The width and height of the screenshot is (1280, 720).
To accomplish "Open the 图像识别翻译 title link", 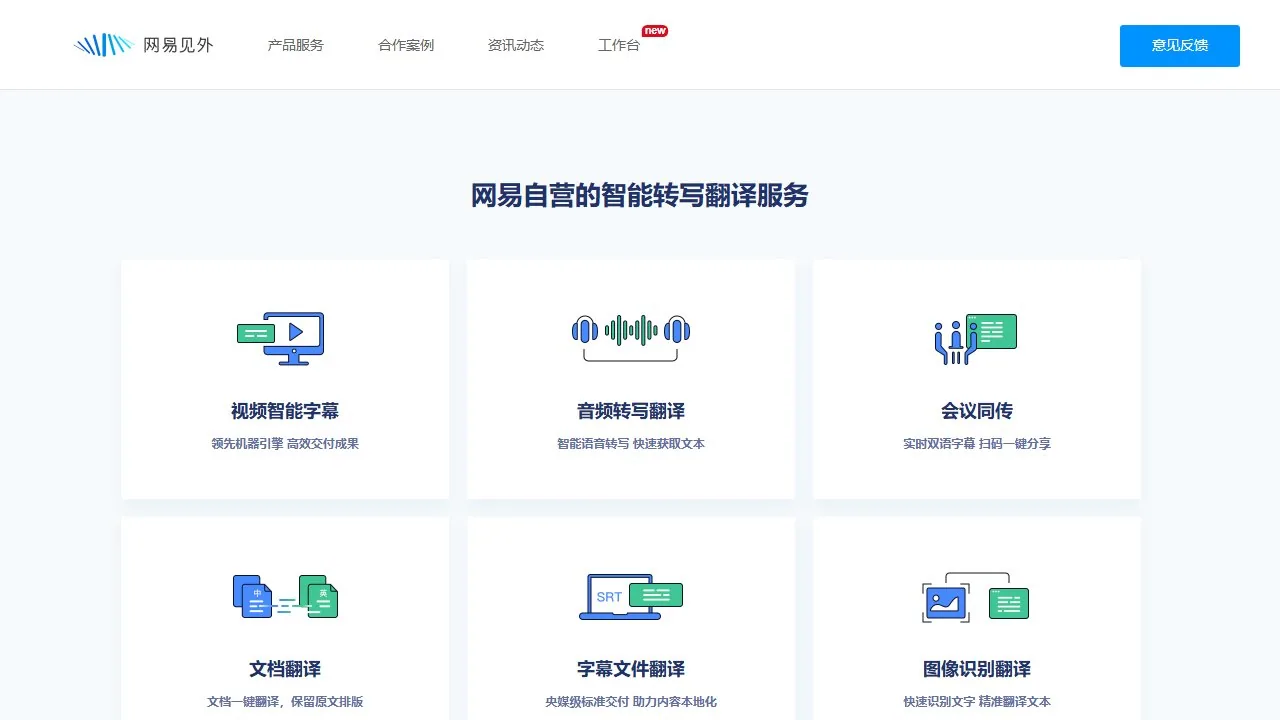I will [977, 669].
